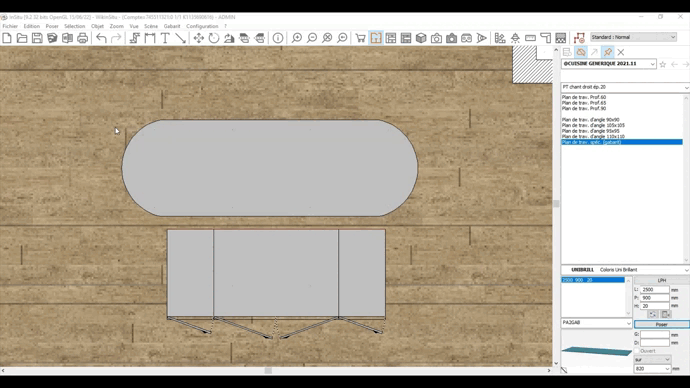
Task: Open the Sélection menu
Action: [x=74, y=26]
